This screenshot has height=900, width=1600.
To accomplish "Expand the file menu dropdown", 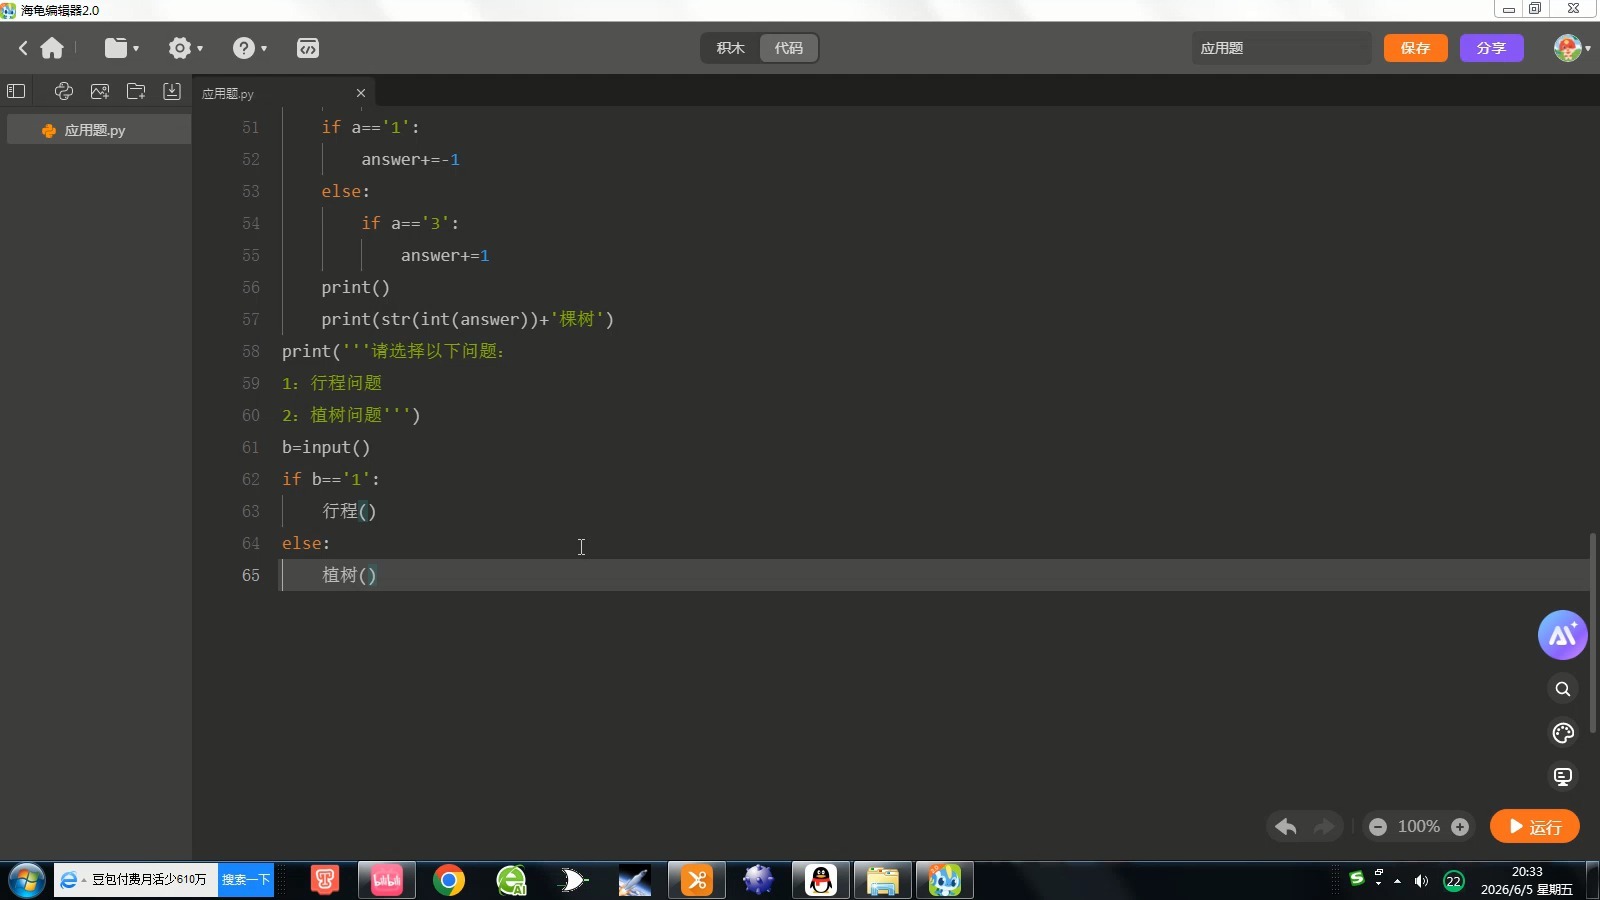I will pos(122,48).
